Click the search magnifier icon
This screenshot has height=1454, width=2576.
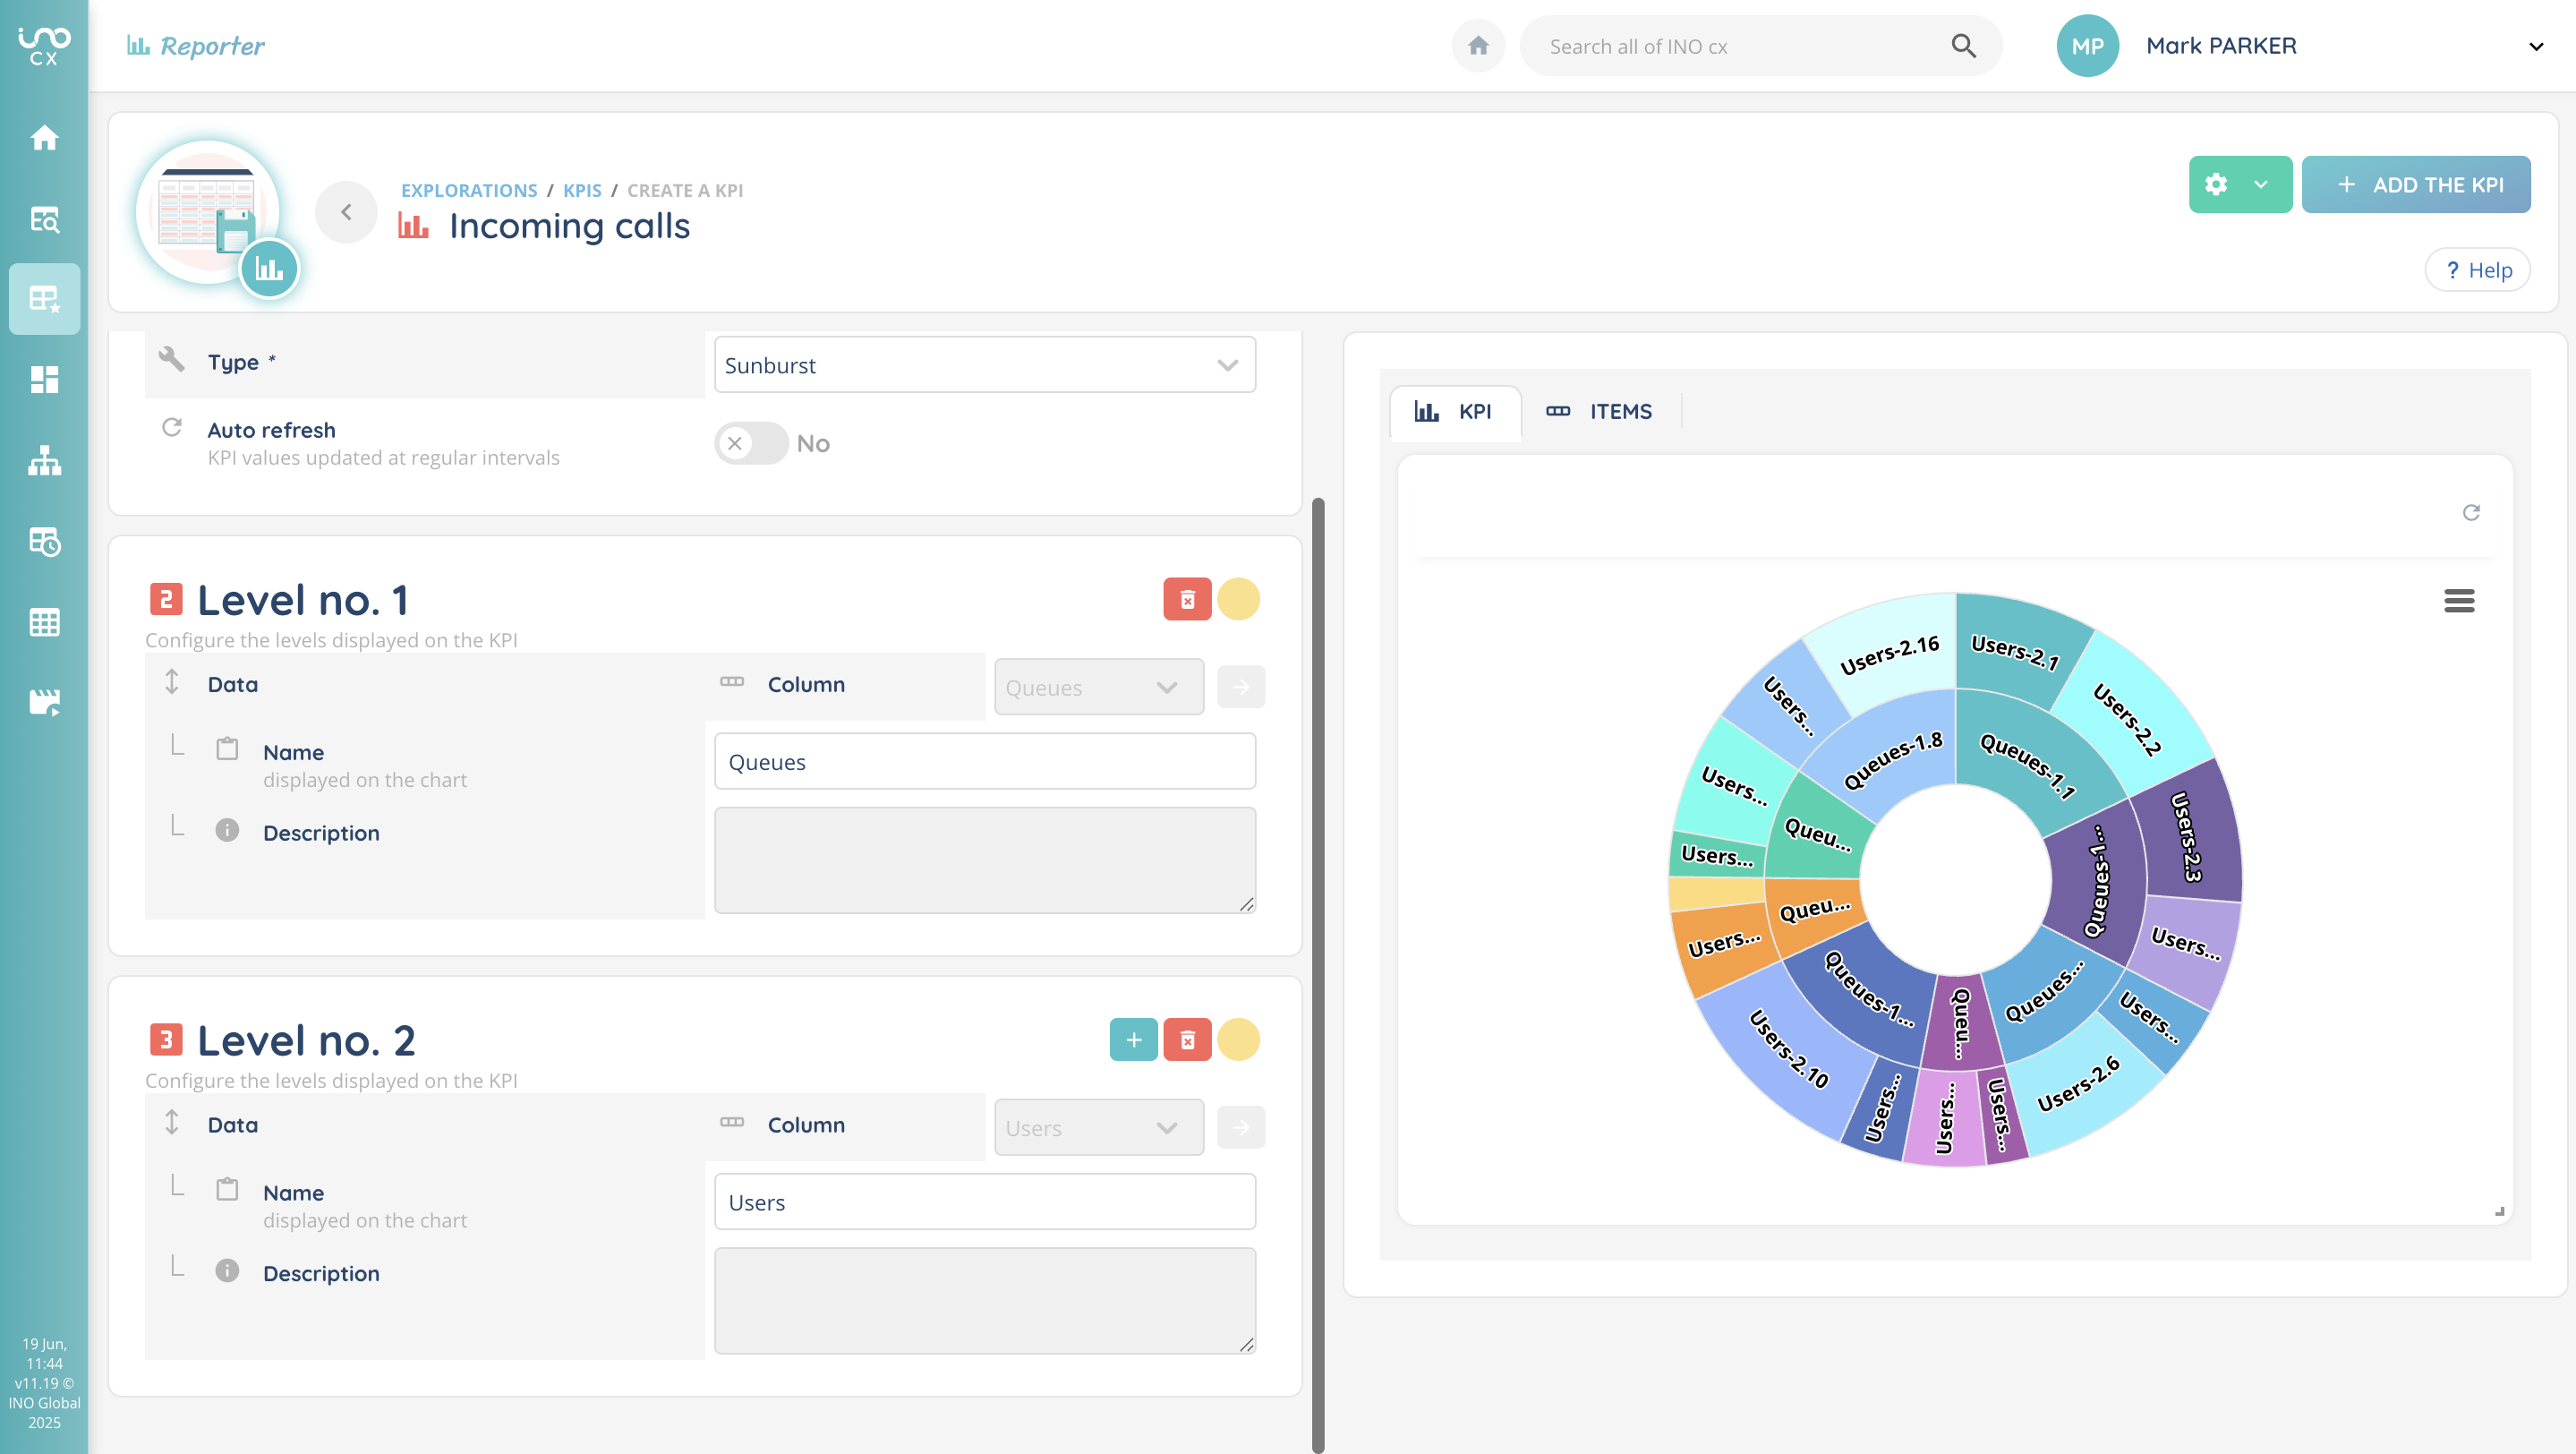click(x=1963, y=46)
